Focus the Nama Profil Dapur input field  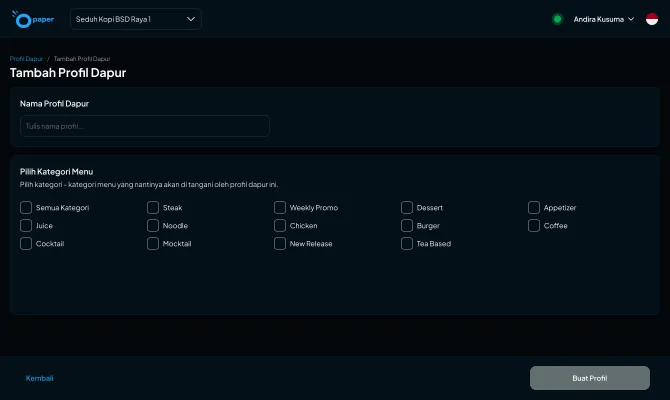(x=145, y=126)
